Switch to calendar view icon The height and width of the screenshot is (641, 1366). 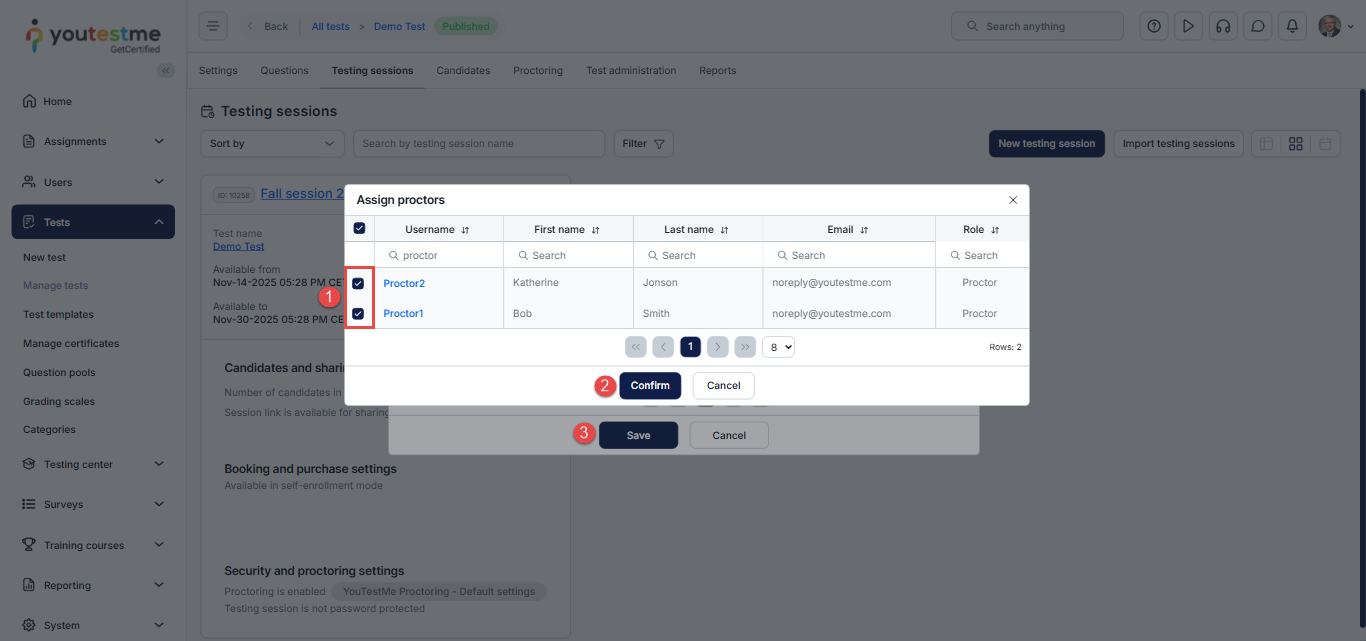coord(1325,144)
